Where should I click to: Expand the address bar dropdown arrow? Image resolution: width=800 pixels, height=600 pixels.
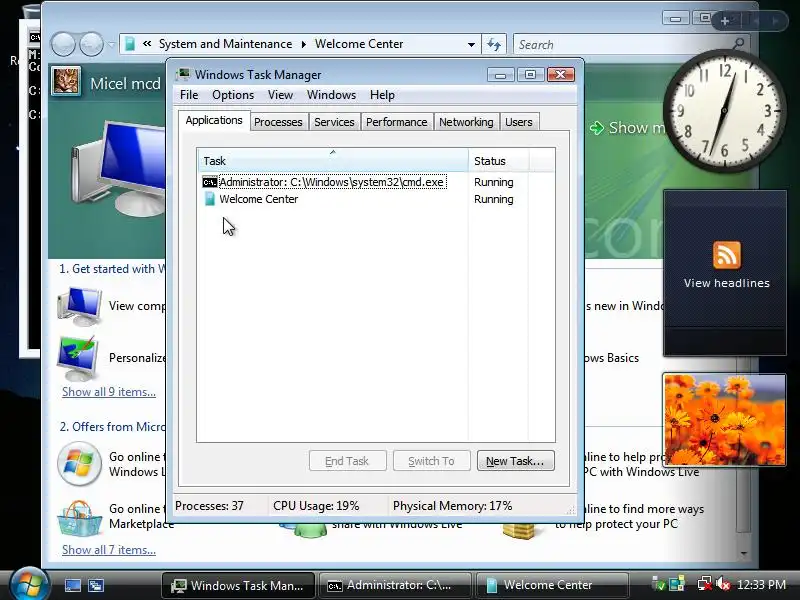(x=471, y=44)
